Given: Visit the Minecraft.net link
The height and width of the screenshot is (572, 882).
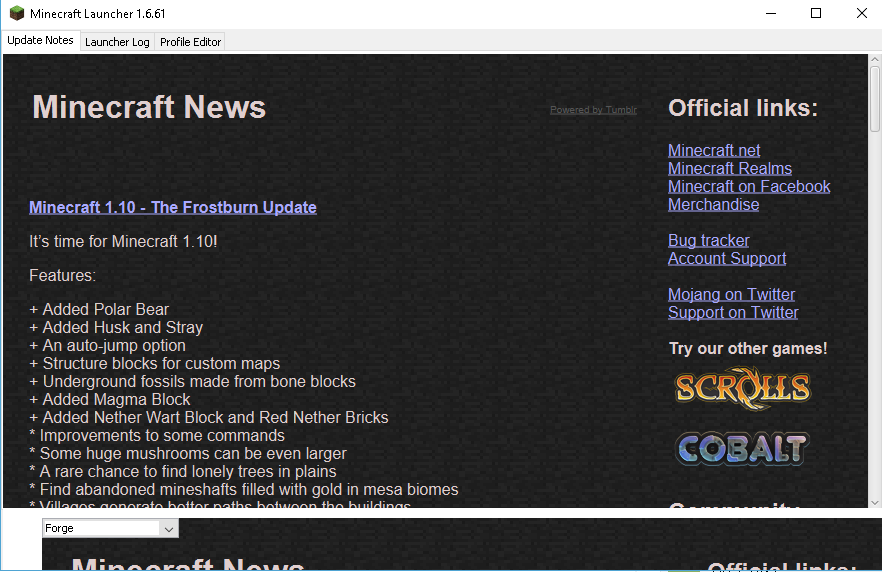Looking at the screenshot, I should [714, 151].
